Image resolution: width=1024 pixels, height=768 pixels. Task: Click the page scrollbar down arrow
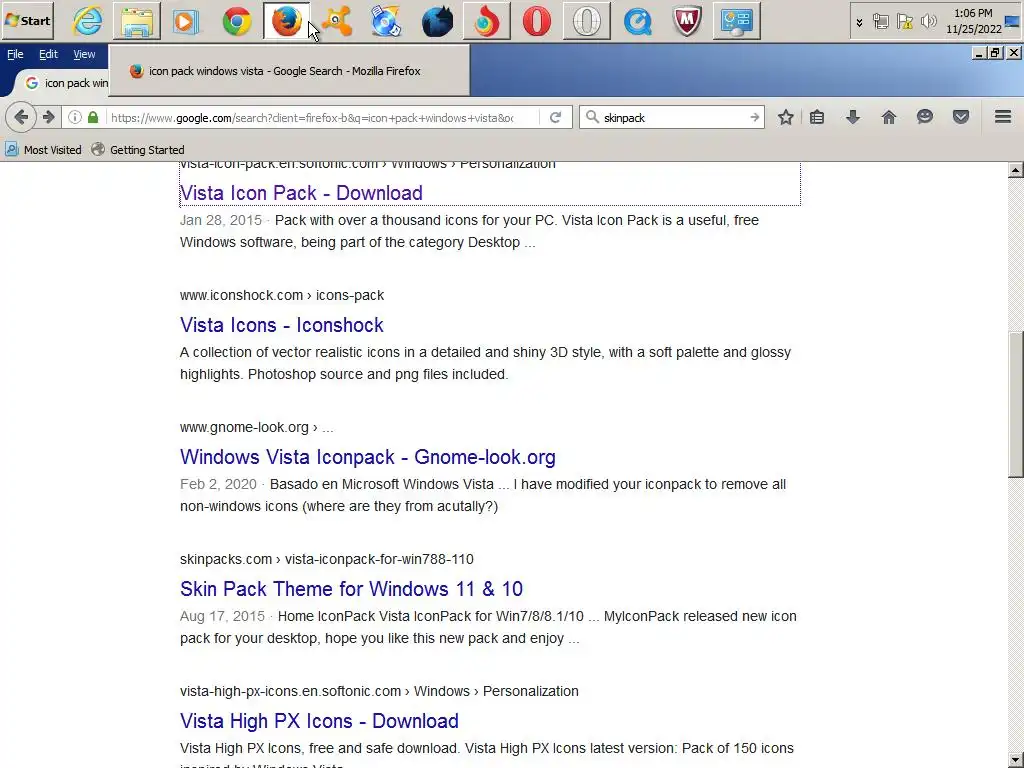(1015, 761)
